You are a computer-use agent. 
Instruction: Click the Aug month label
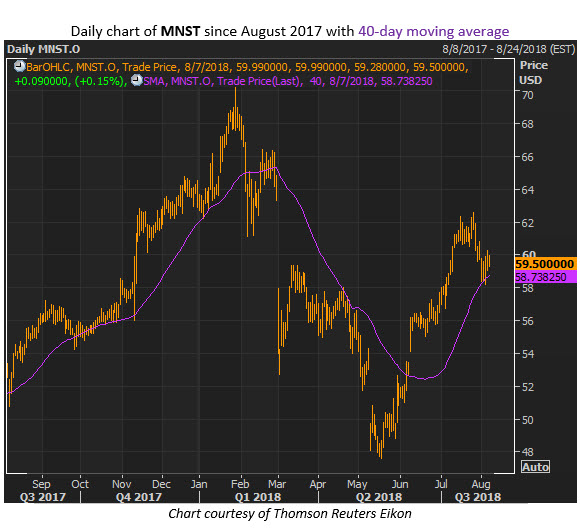(x=481, y=484)
